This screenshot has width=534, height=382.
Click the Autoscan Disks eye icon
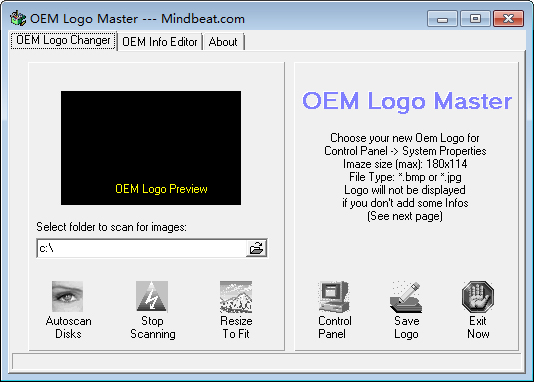pyautogui.click(x=67, y=296)
